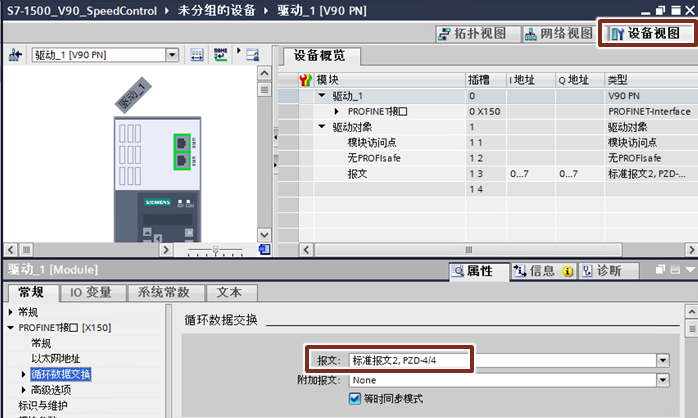
Task: Click the zoom/page view icon in device toolbar
Action: pos(253,55)
